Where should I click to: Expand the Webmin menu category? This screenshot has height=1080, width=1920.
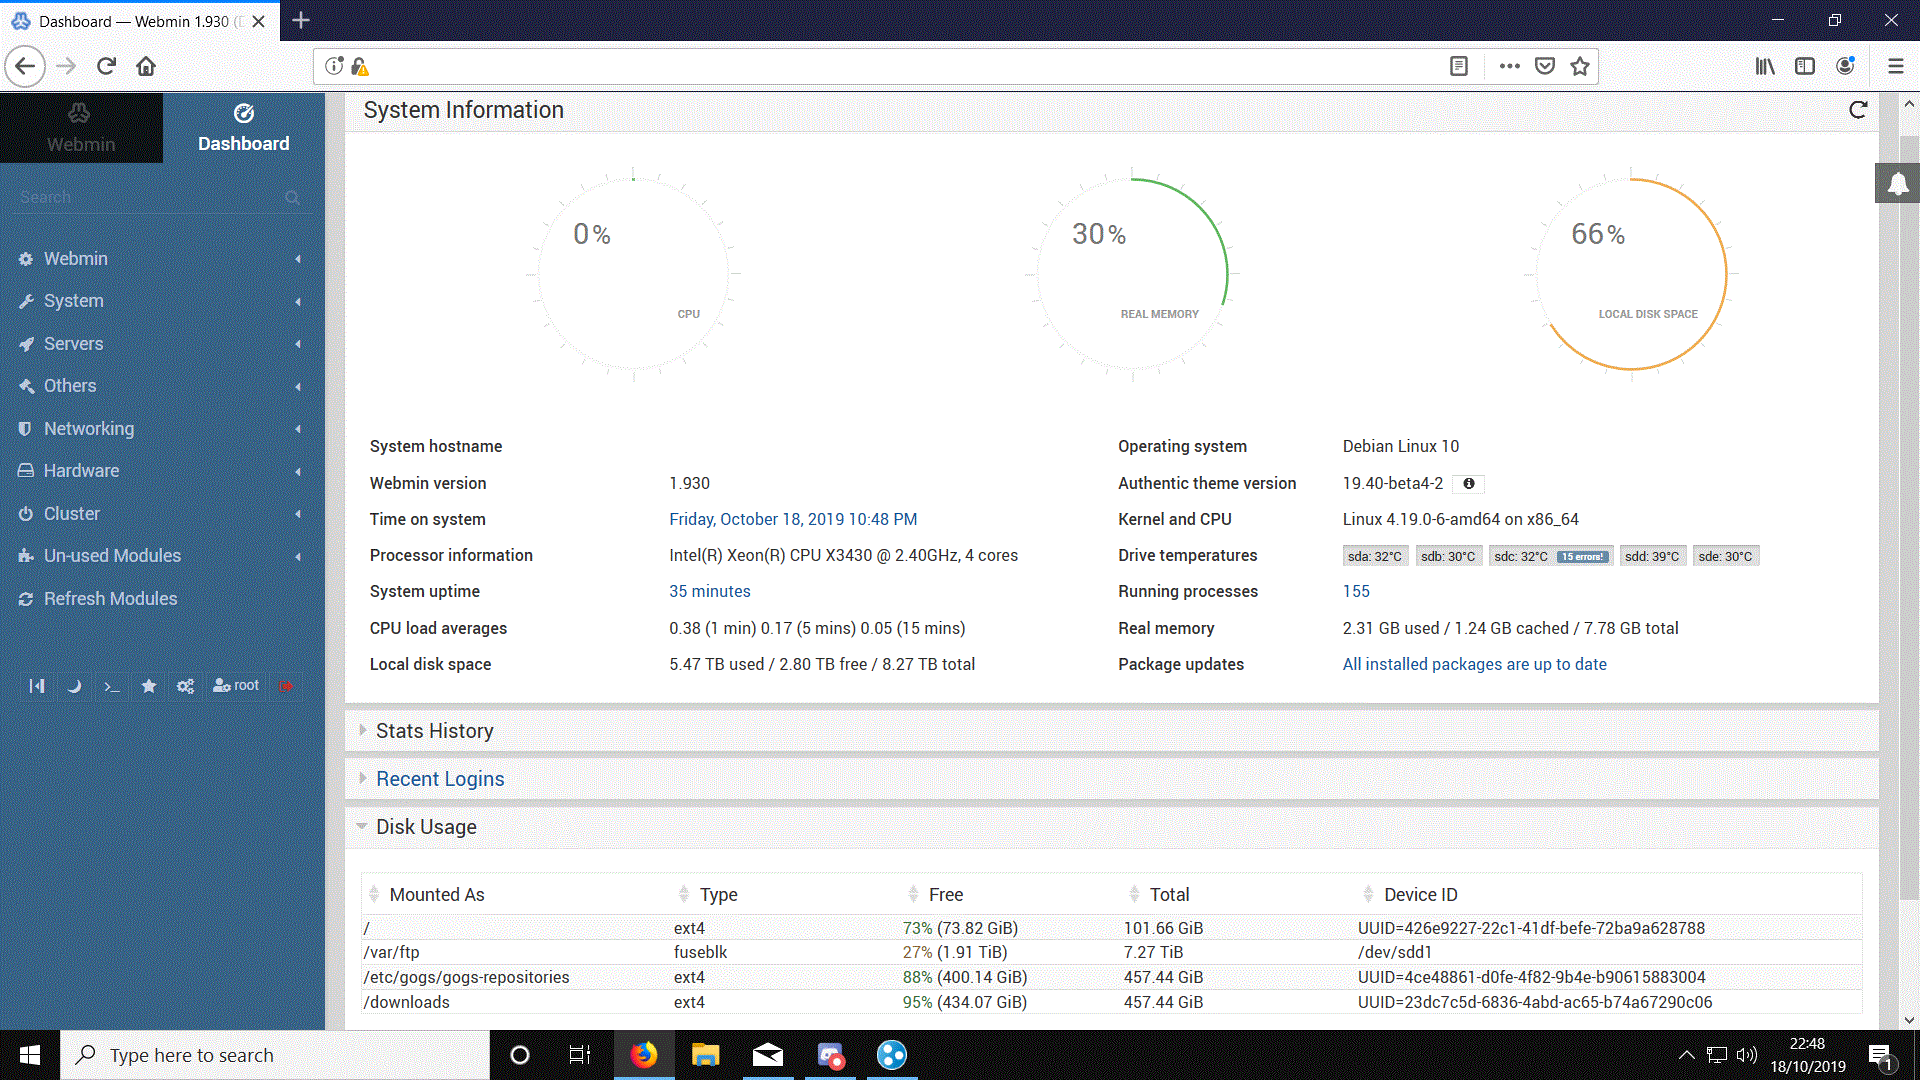tap(160, 259)
